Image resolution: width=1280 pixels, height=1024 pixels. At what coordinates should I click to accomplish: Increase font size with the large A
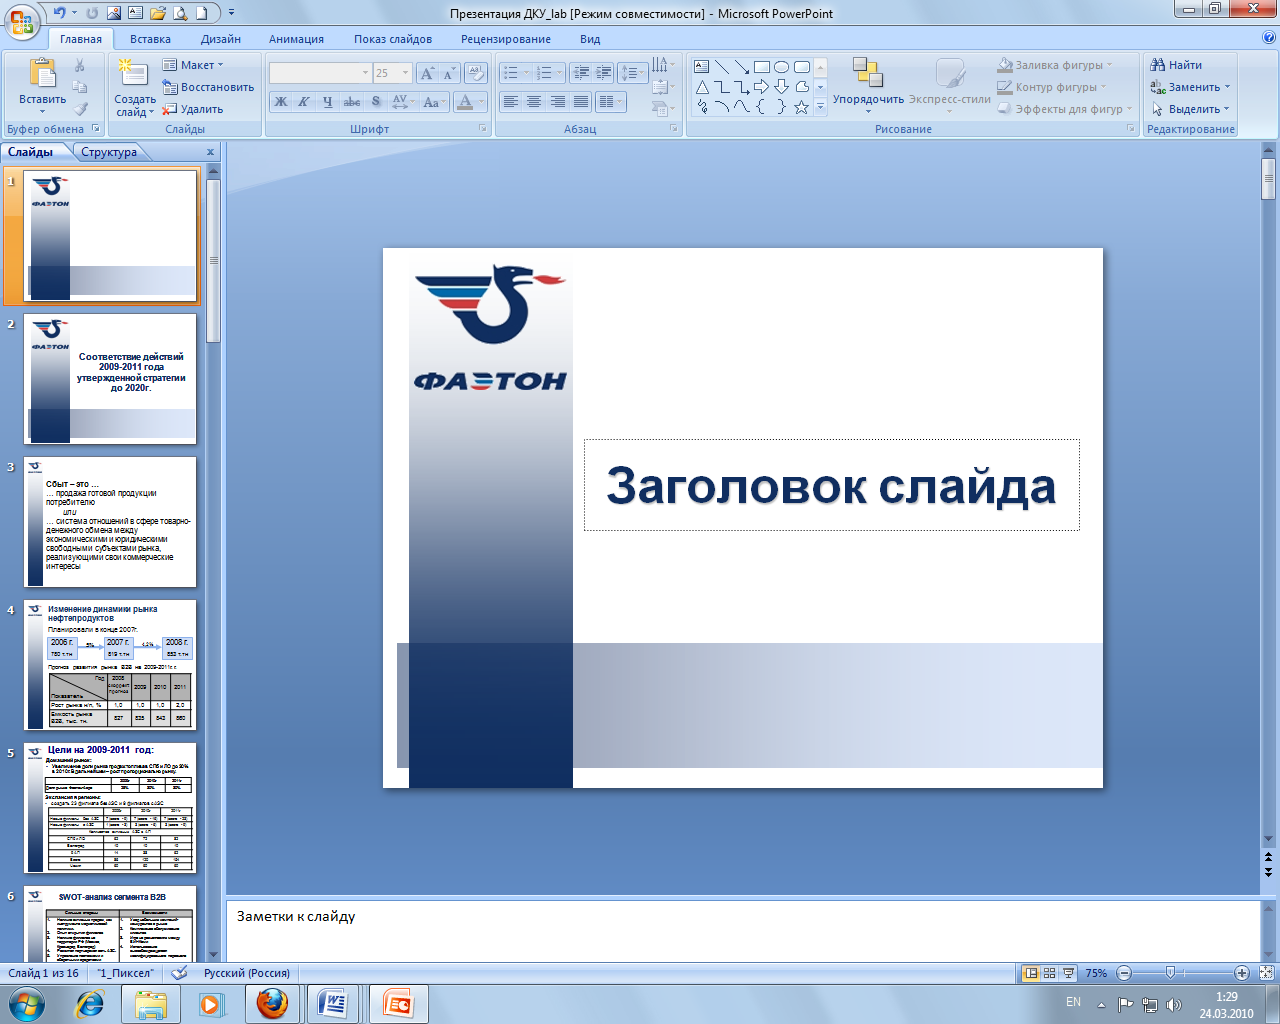427,73
